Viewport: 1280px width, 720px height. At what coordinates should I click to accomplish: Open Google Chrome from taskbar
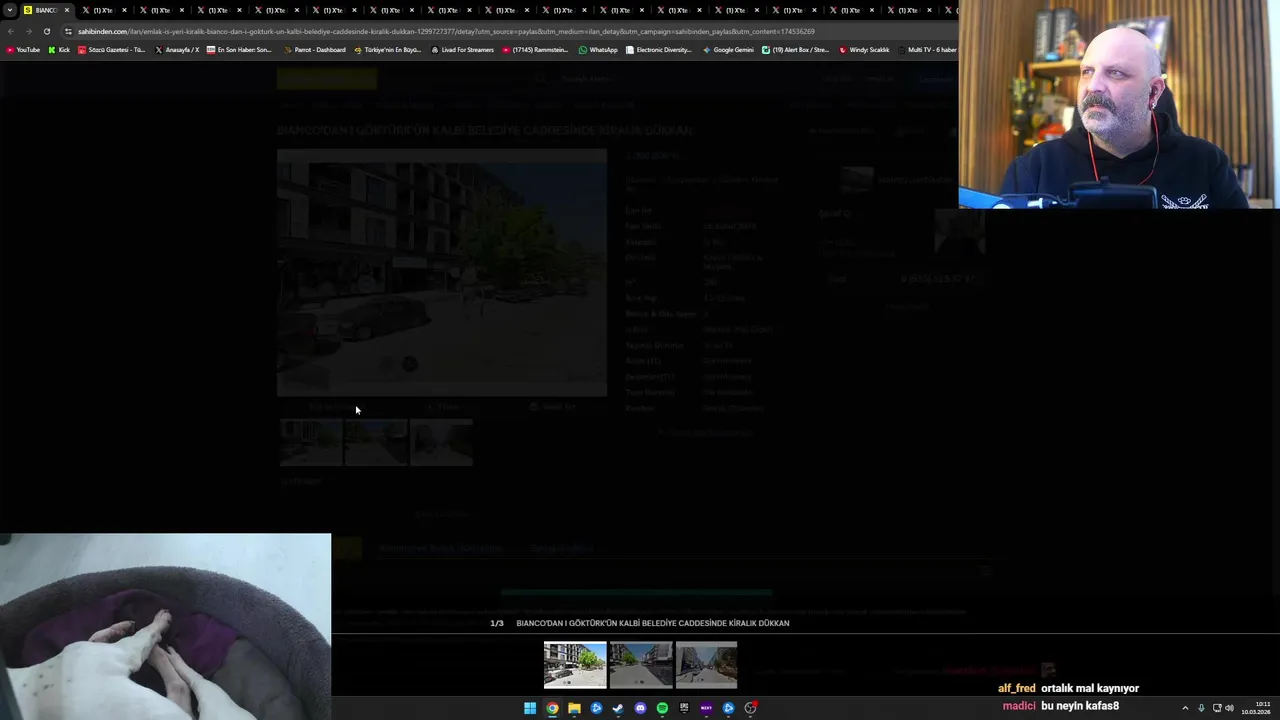[552, 708]
